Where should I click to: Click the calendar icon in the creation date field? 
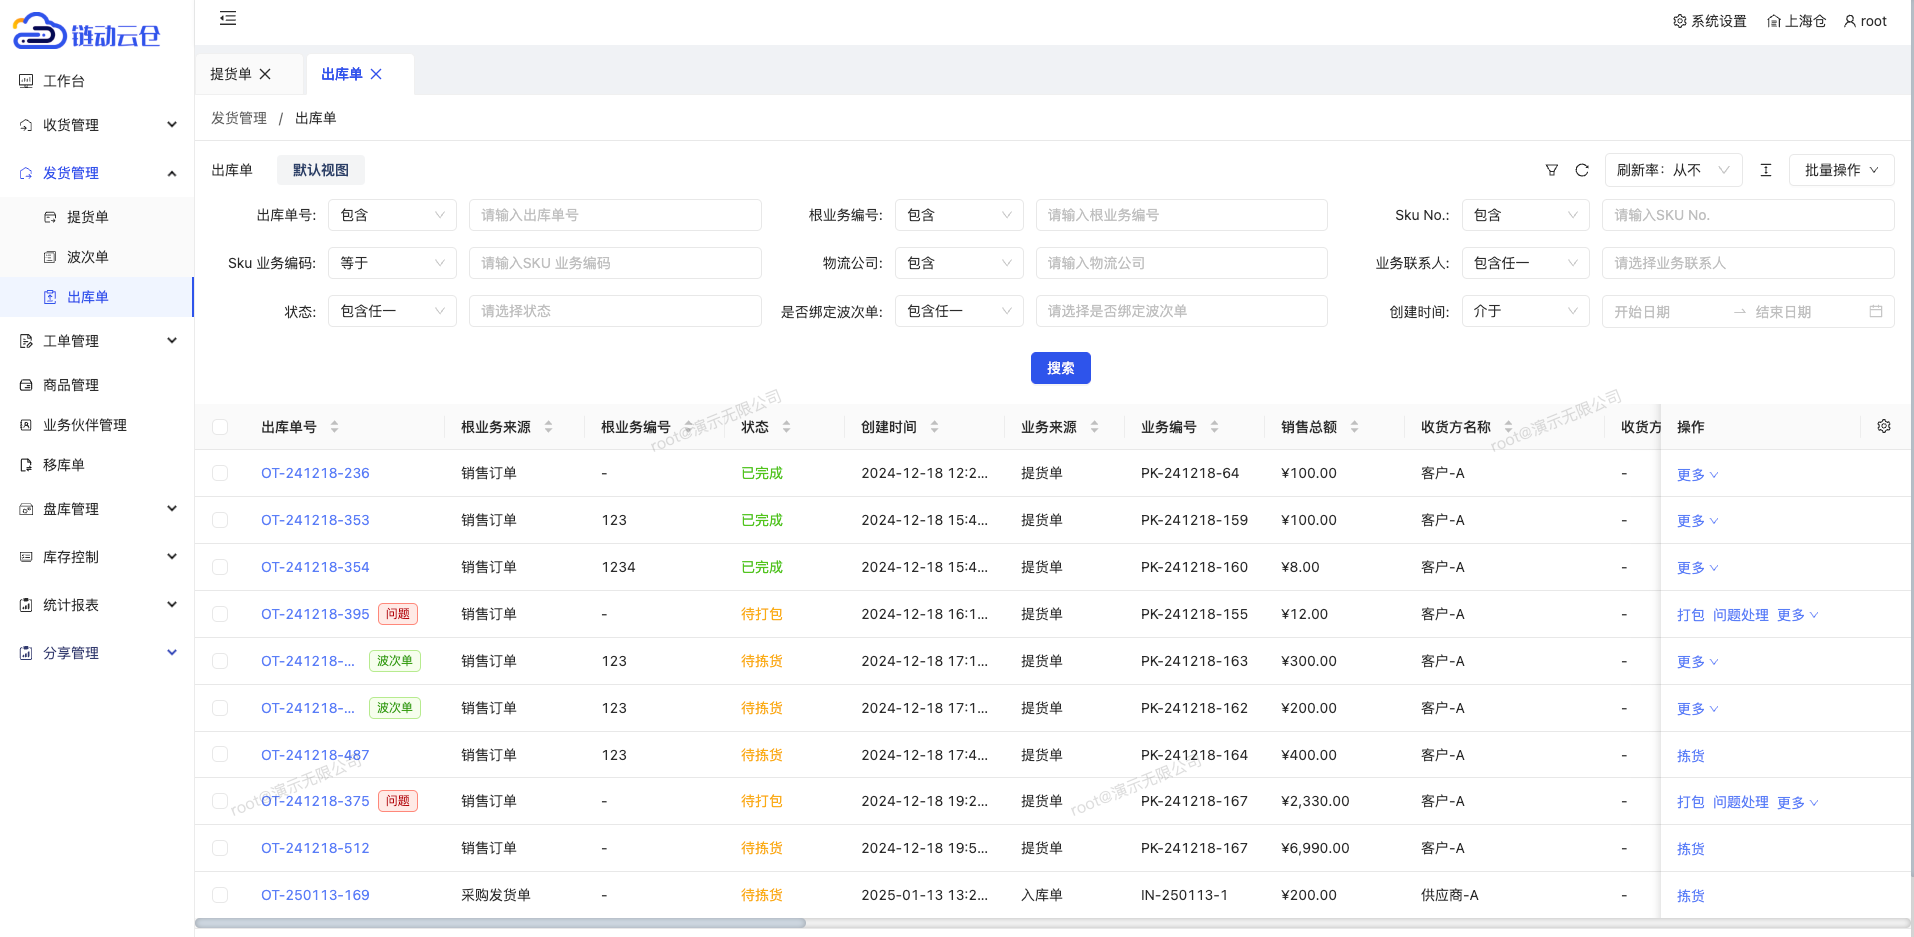pos(1876,312)
